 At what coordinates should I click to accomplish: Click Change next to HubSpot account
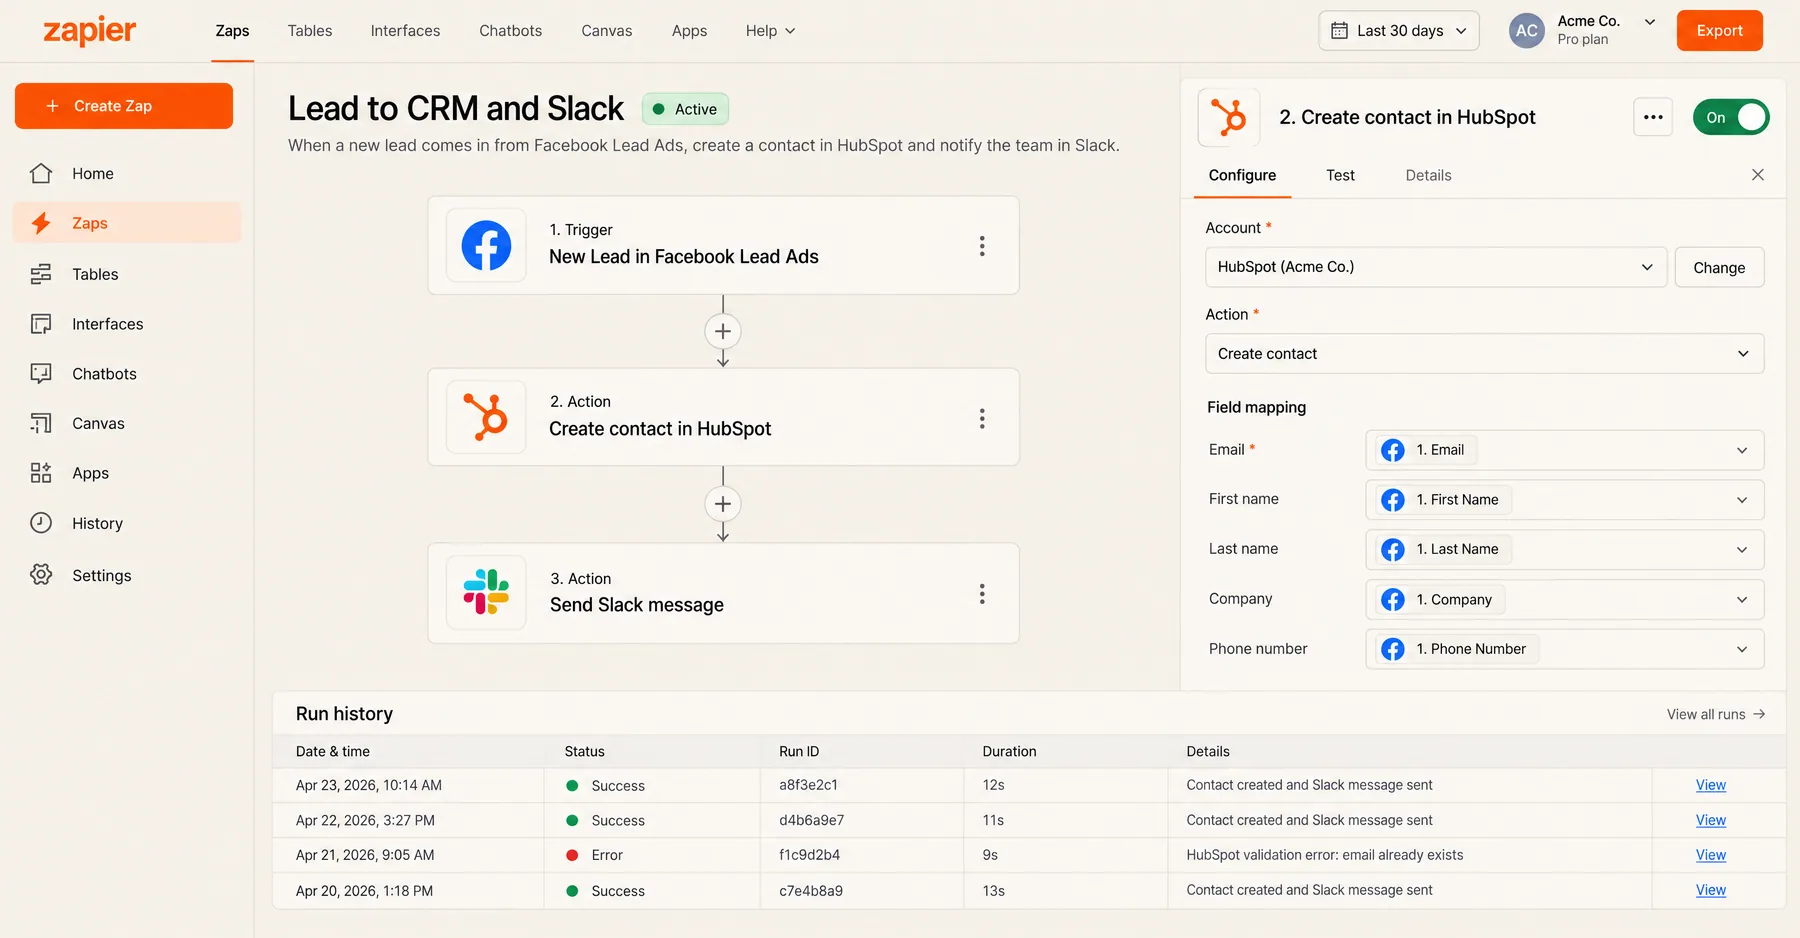[1719, 267]
